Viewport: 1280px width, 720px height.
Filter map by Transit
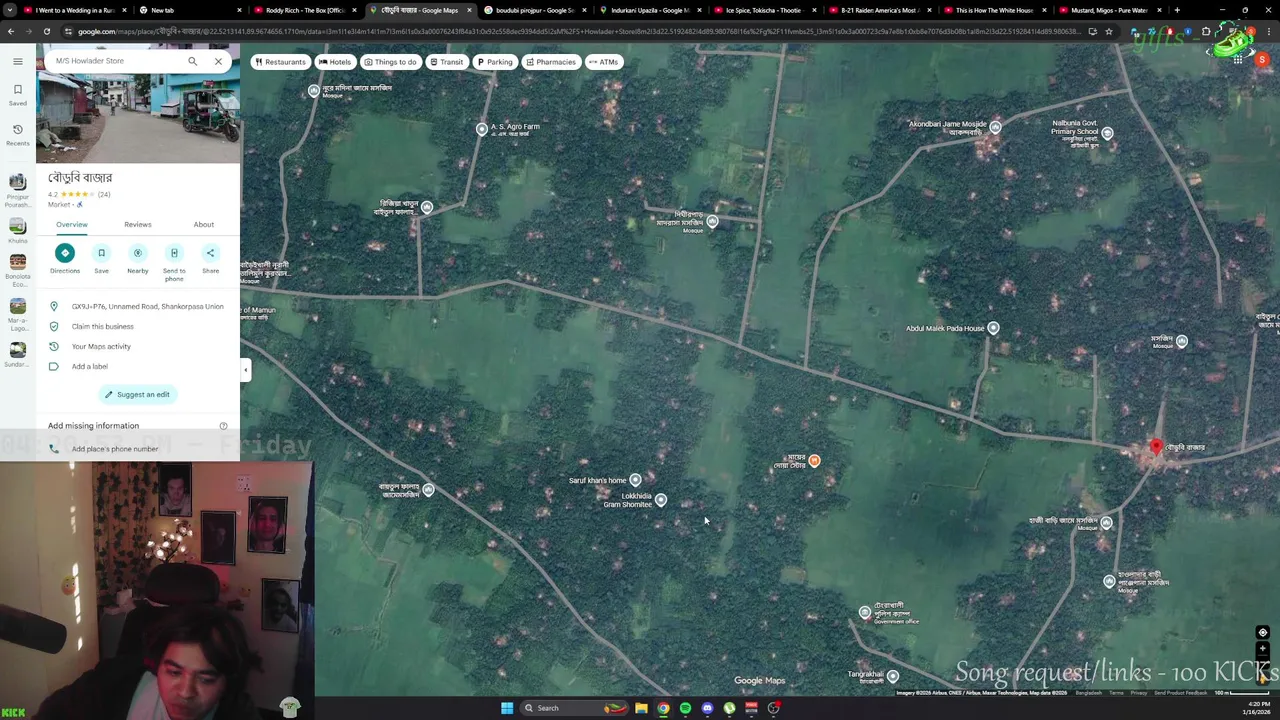446,62
